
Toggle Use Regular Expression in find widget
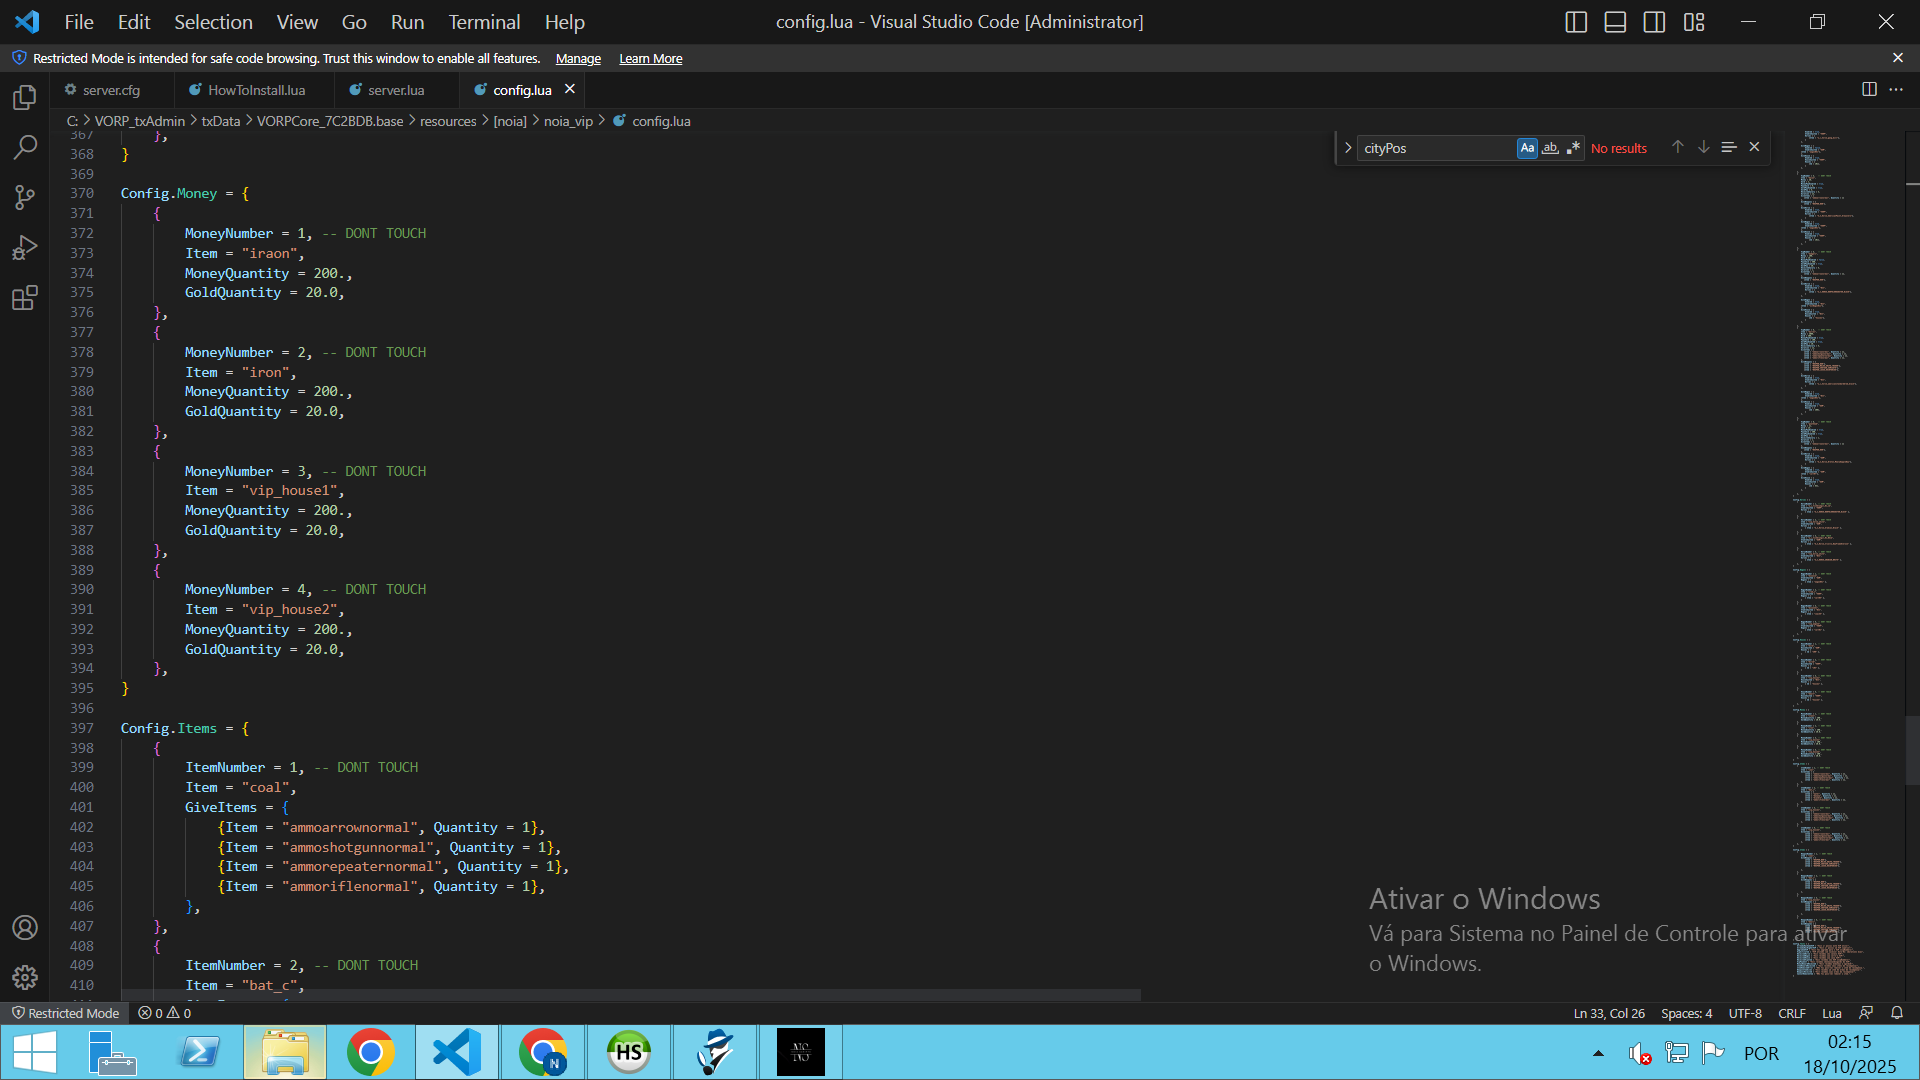point(1573,148)
